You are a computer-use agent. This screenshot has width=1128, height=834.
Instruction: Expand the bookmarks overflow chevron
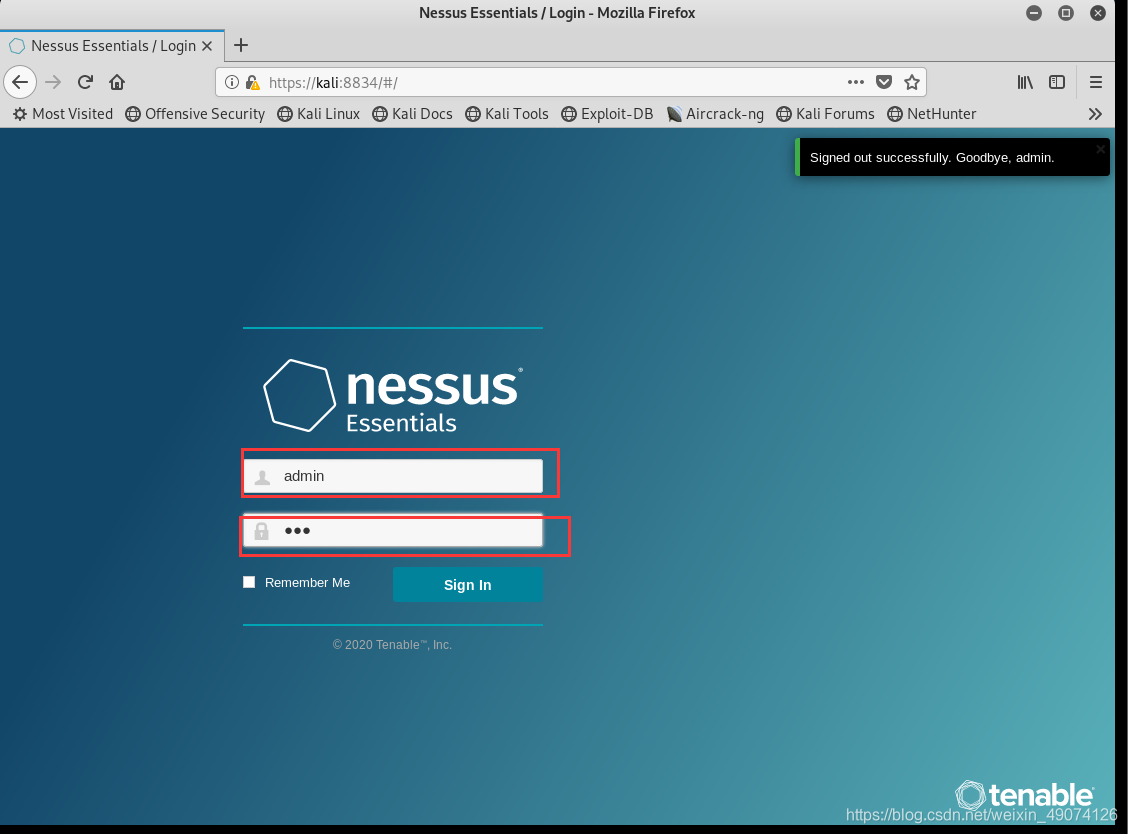[1095, 113]
